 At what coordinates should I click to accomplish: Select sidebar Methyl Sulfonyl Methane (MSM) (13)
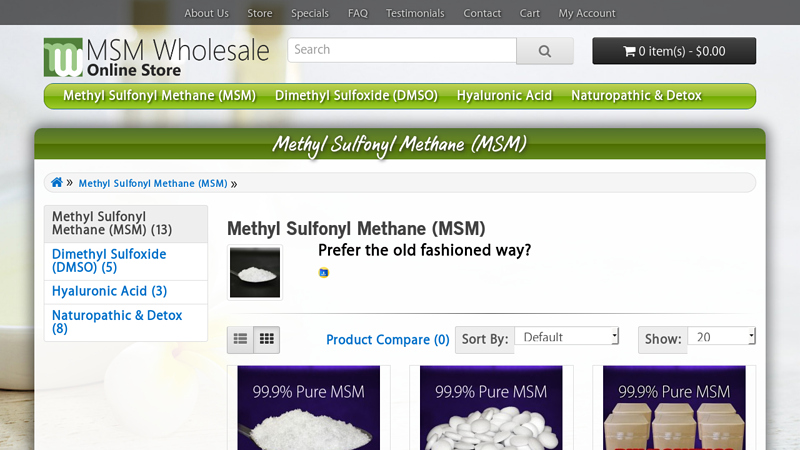(x=126, y=223)
